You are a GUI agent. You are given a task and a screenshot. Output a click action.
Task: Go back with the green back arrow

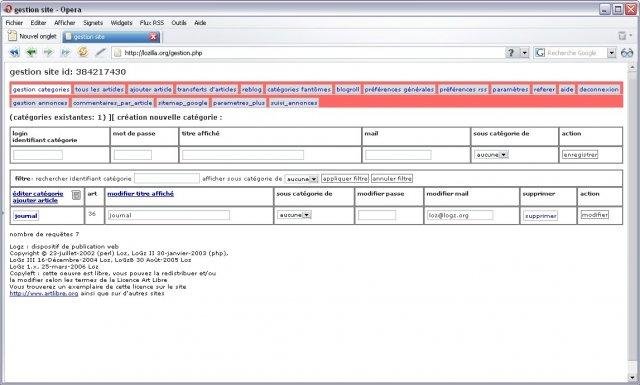pyautogui.click(x=31, y=52)
